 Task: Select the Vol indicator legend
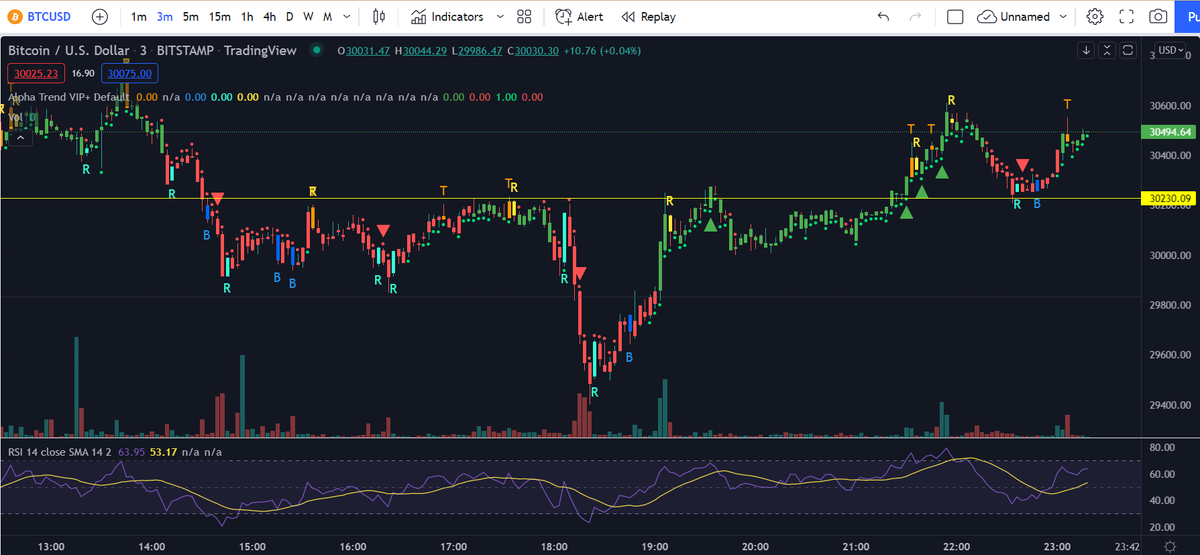(16, 117)
